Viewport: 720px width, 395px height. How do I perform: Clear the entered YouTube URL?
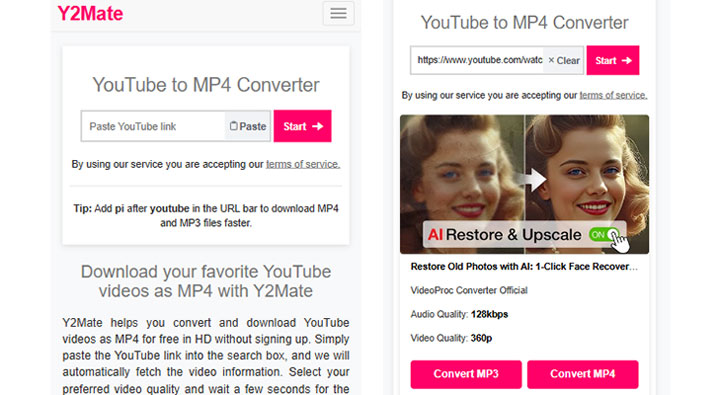(x=563, y=60)
